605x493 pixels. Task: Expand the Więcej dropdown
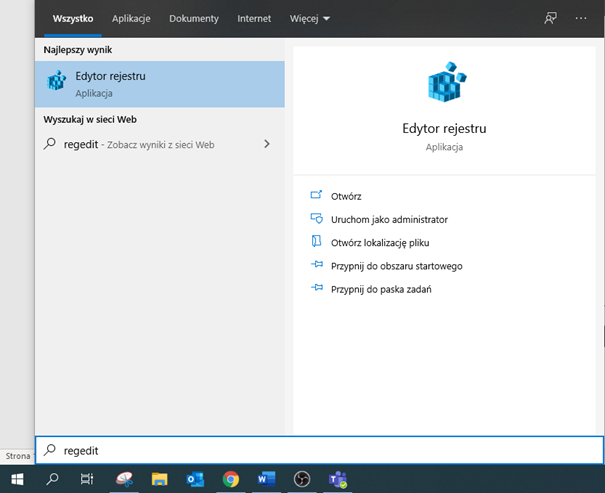pyautogui.click(x=309, y=19)
